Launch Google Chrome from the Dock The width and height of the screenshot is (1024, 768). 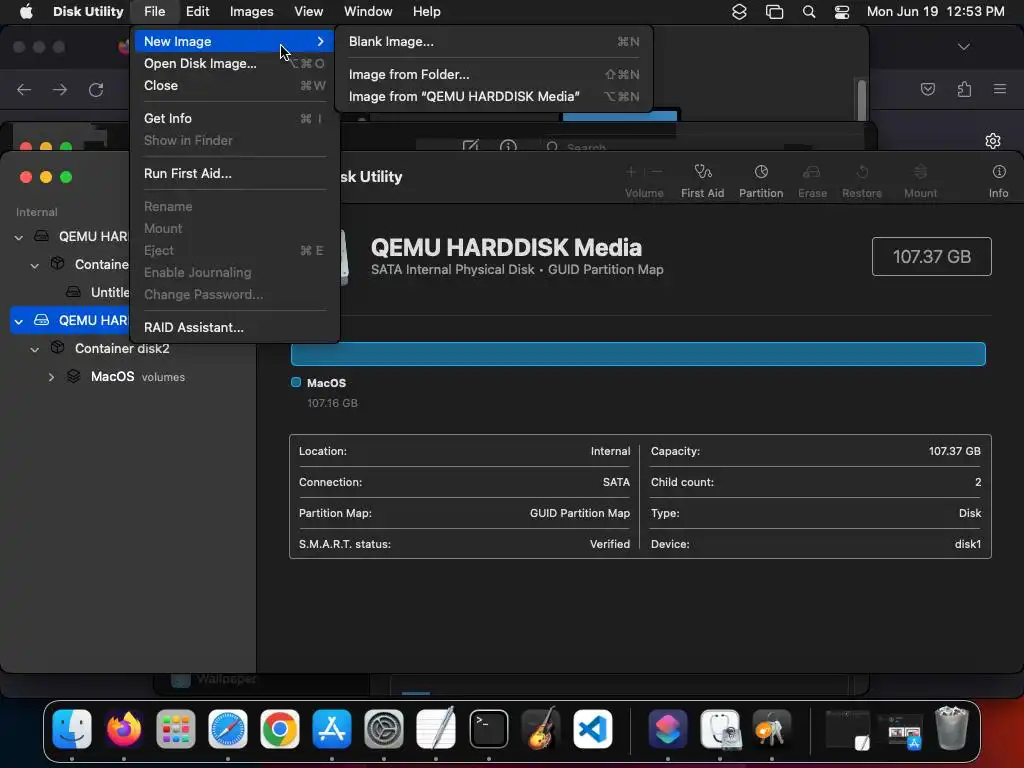280,728
